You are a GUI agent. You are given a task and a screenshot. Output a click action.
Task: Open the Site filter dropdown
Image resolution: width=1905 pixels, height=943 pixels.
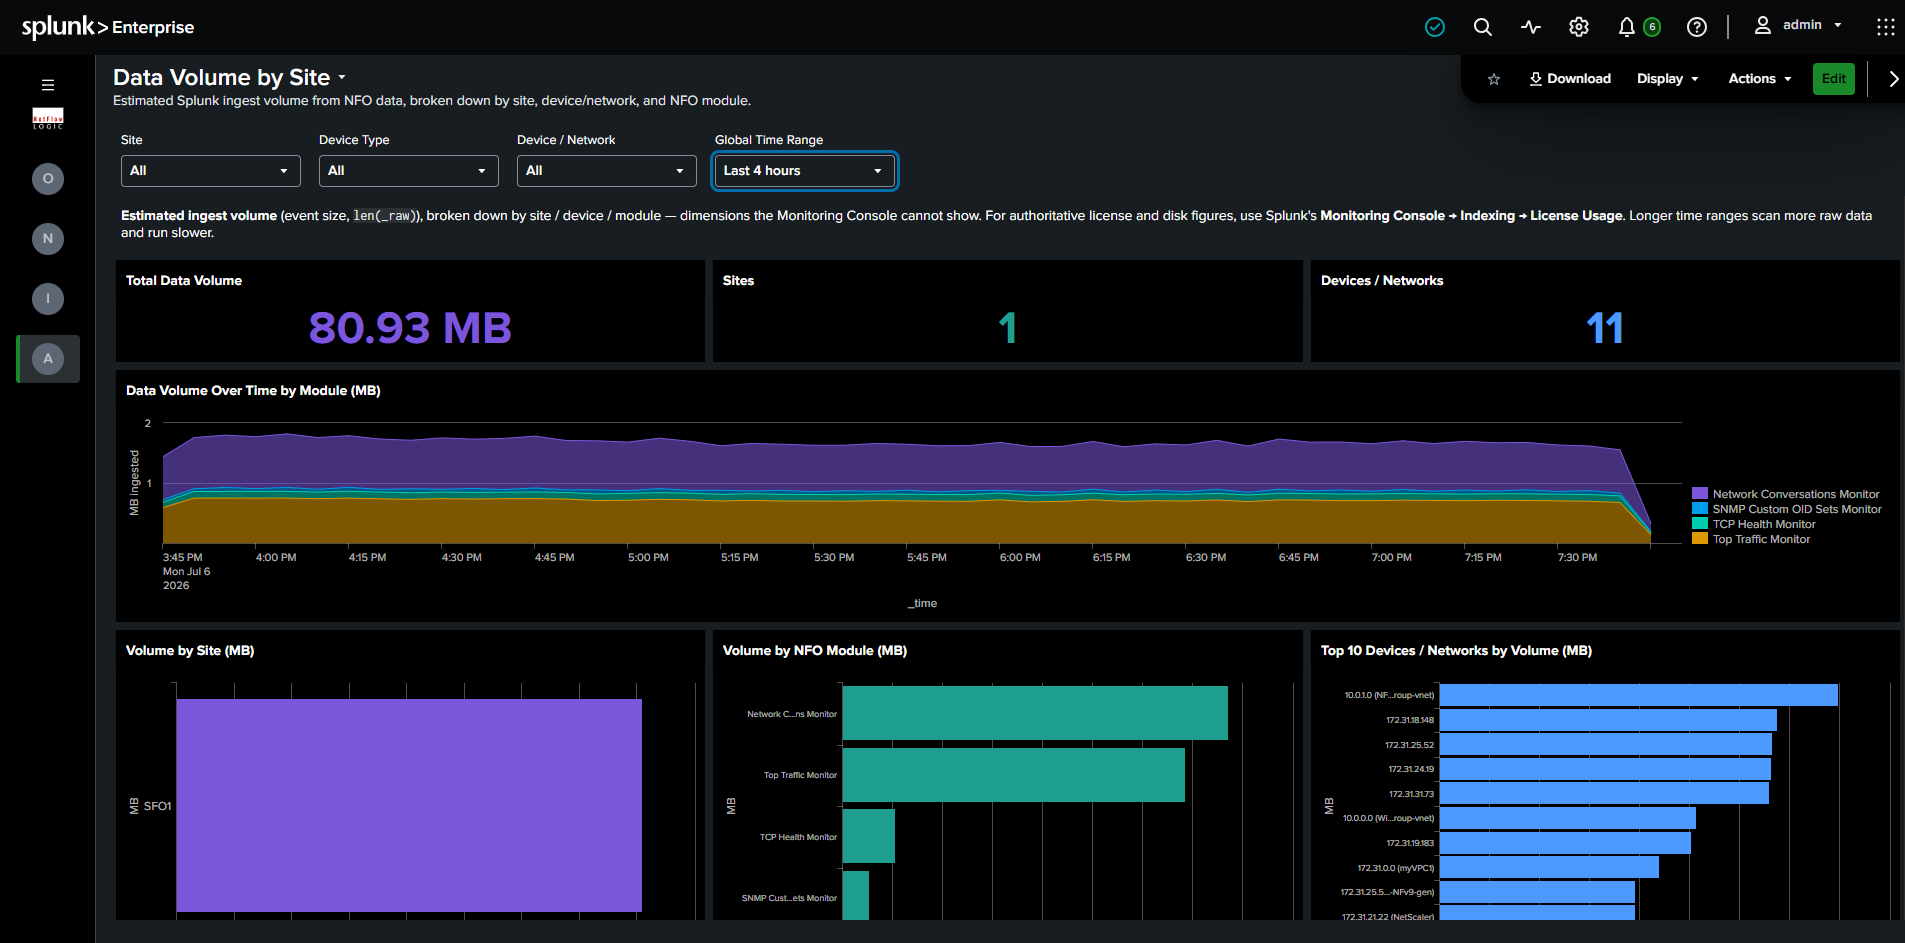210,171
